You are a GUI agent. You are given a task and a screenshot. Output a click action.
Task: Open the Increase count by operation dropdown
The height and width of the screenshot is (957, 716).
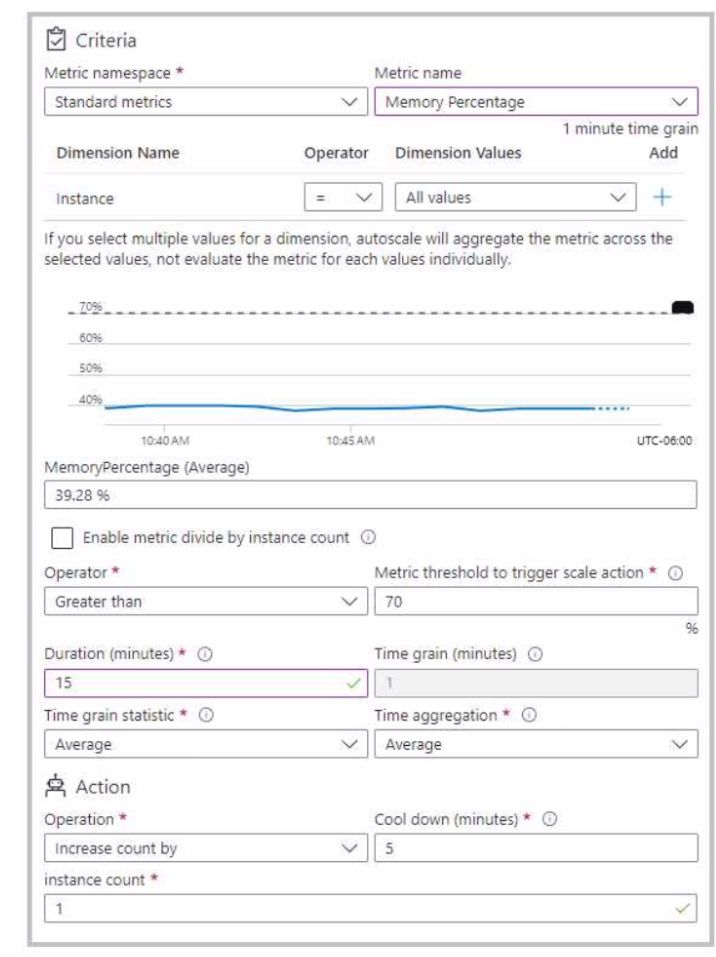click(206, 848)
